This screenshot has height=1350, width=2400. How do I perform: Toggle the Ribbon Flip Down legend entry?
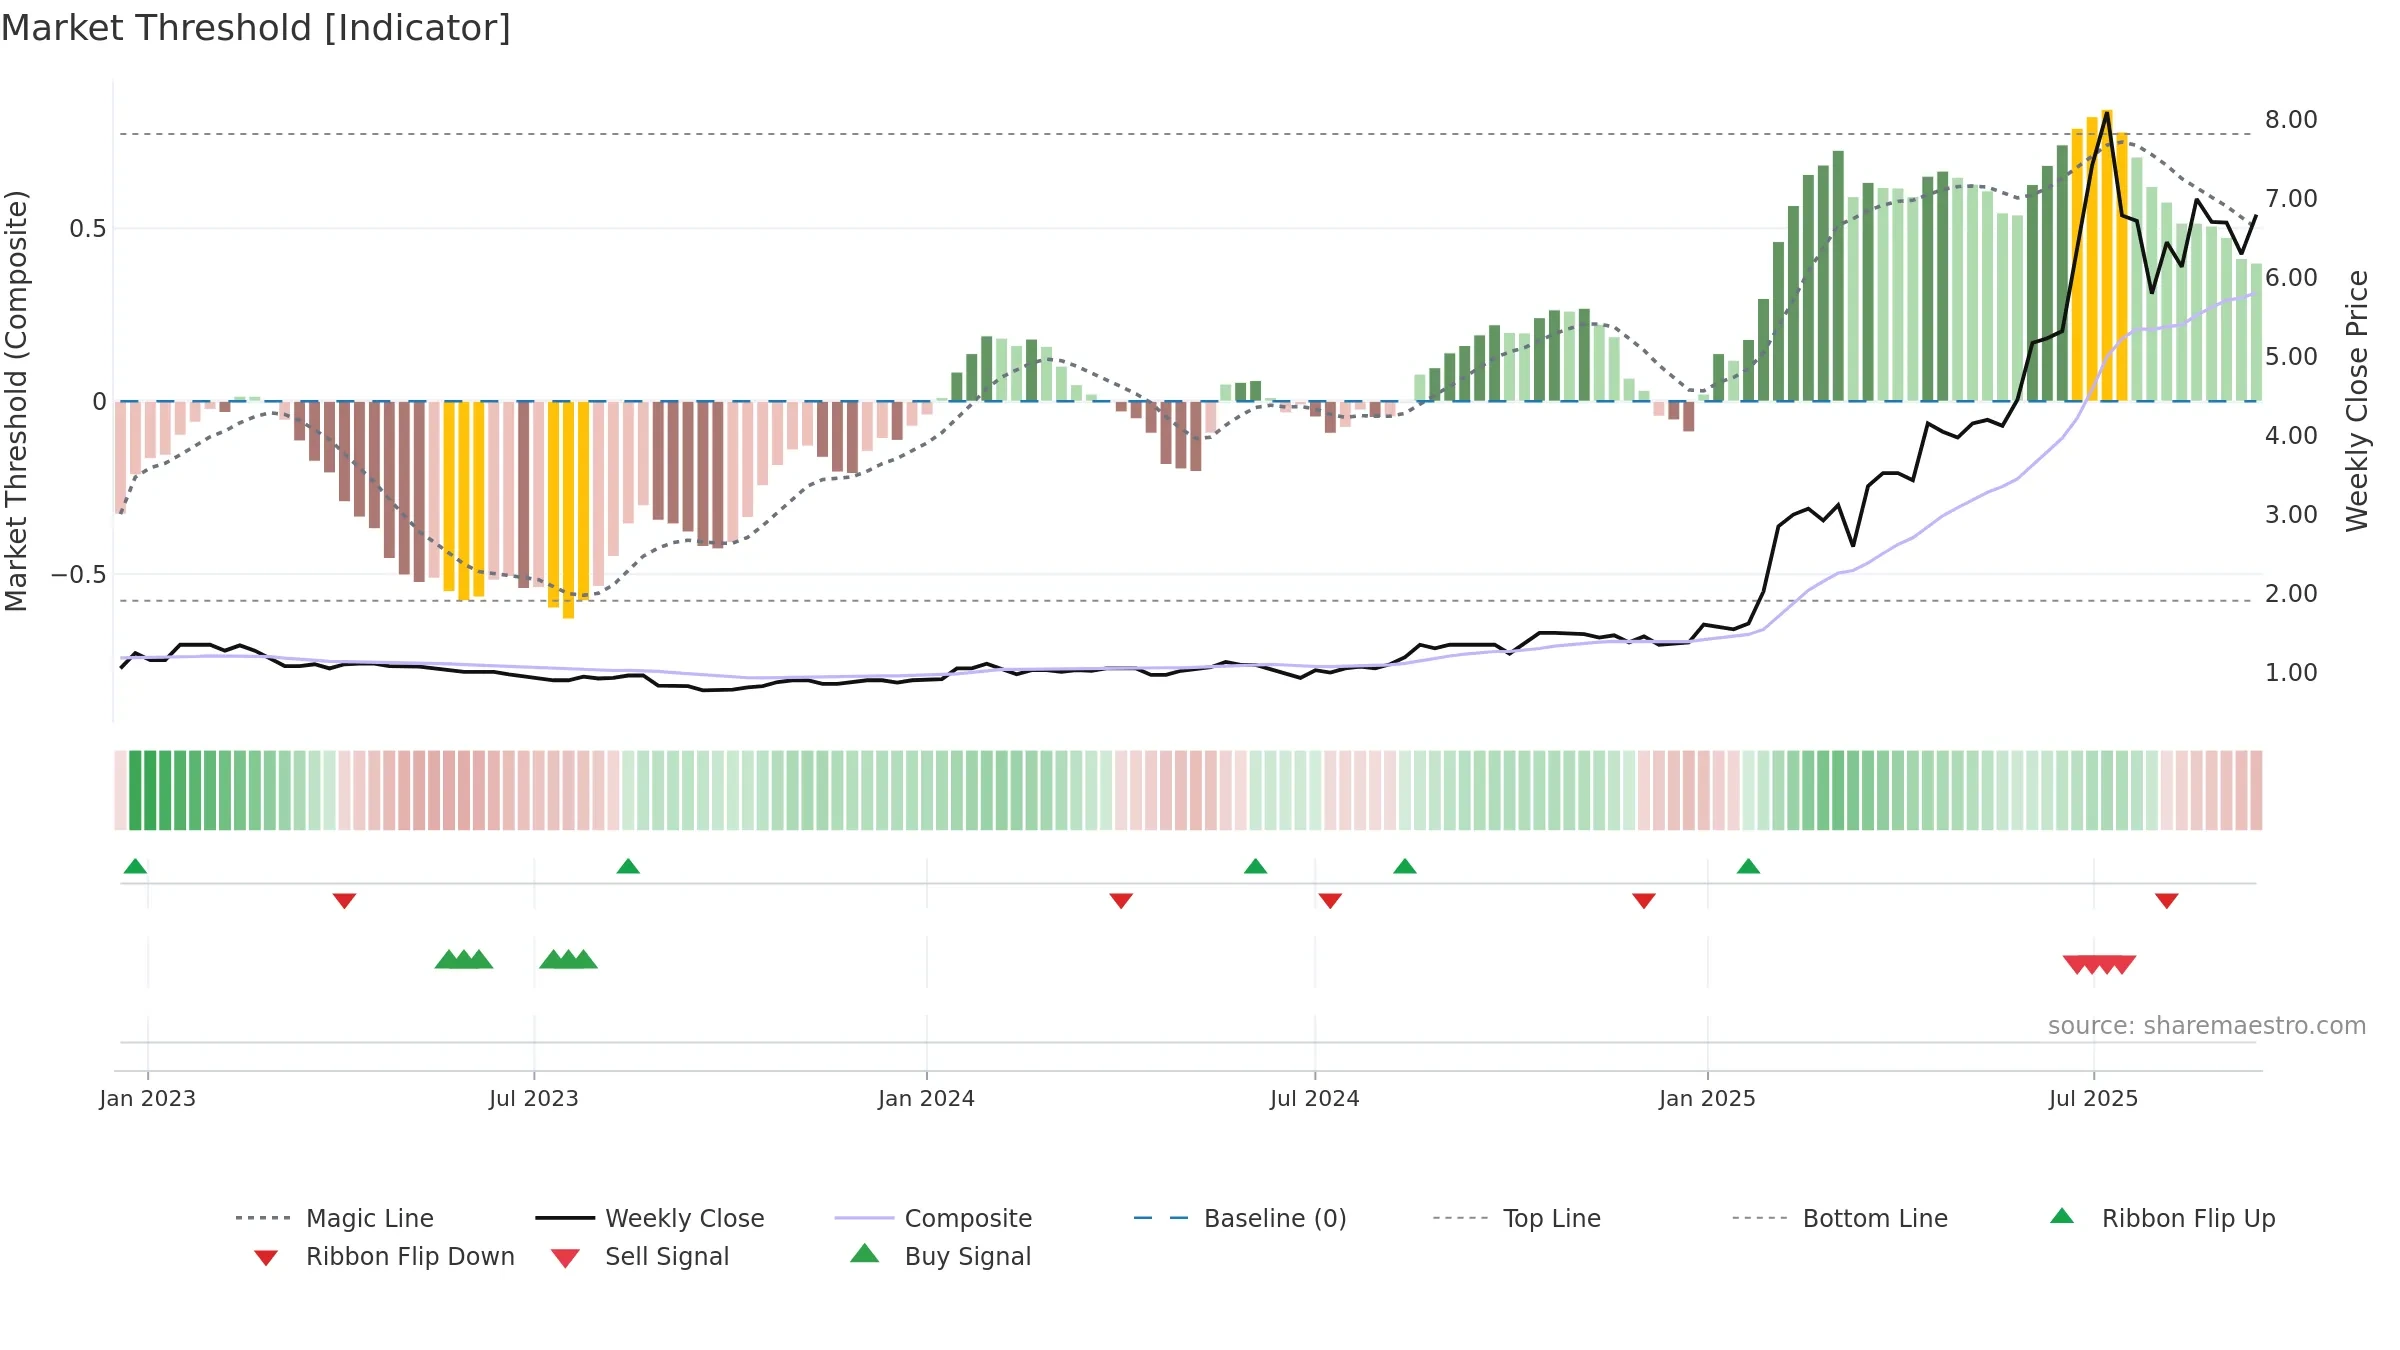pos(384,1256)
